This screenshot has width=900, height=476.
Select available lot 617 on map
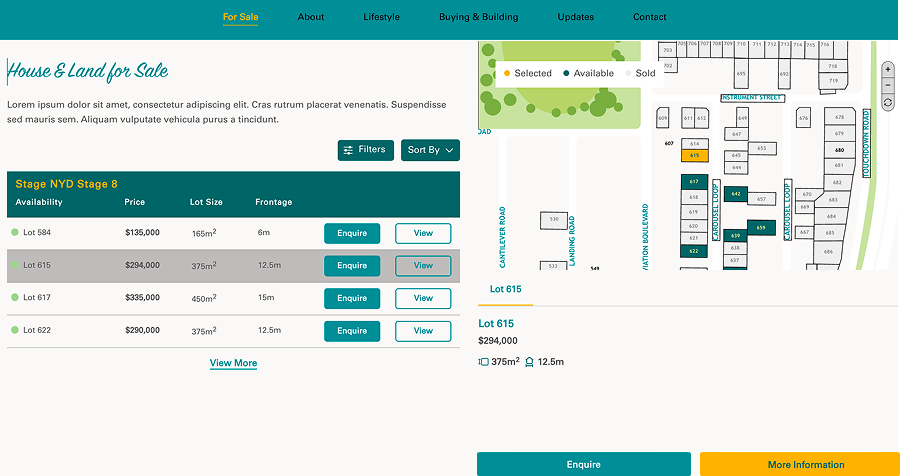(694, 182)
